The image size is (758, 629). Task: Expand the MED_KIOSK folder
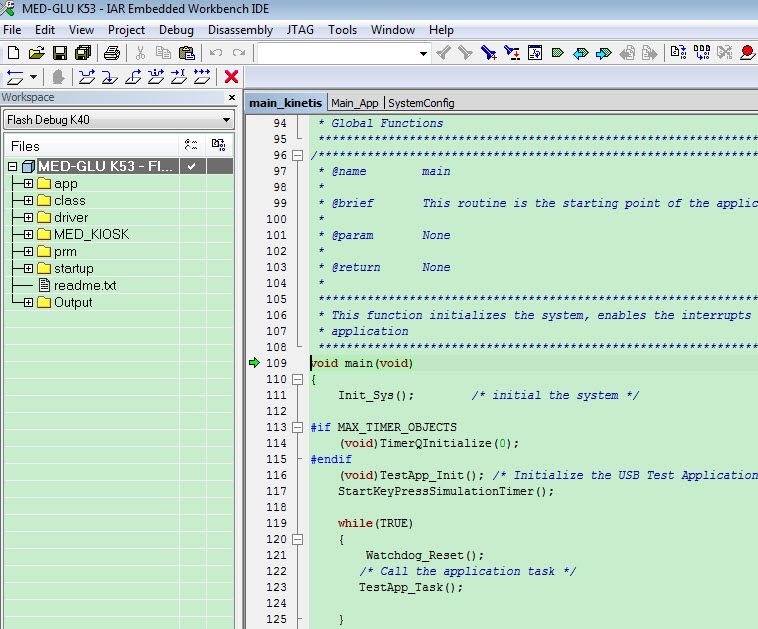tap(29, 234)
